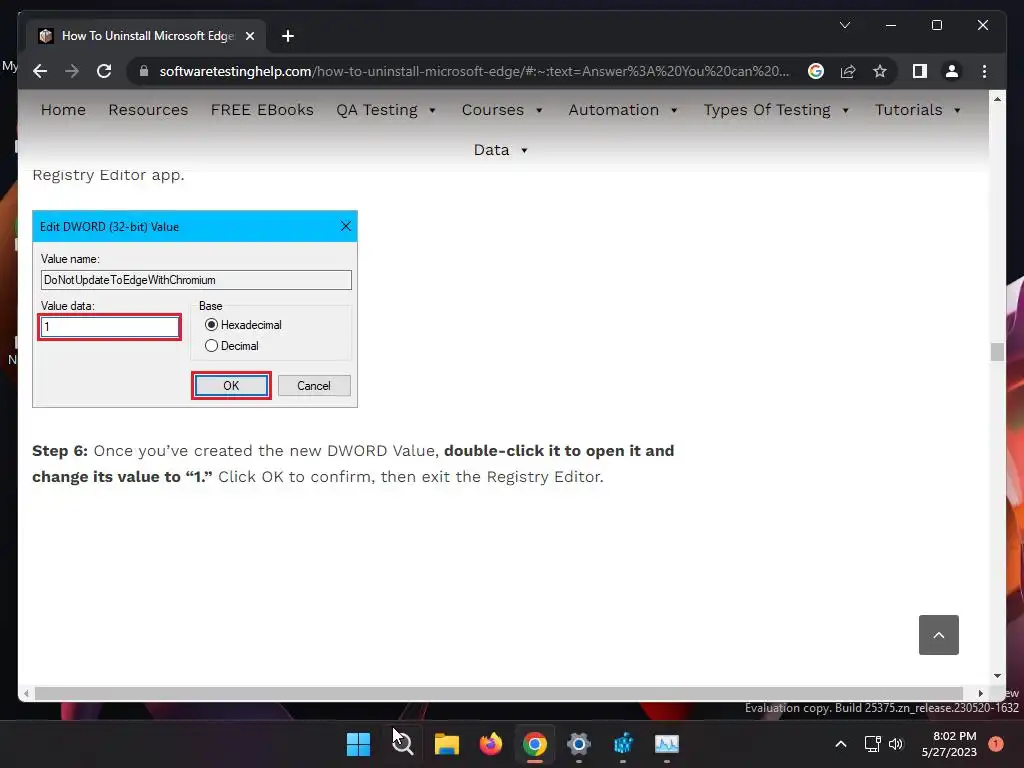Open Chrome side panel

(x=920, y=71)
